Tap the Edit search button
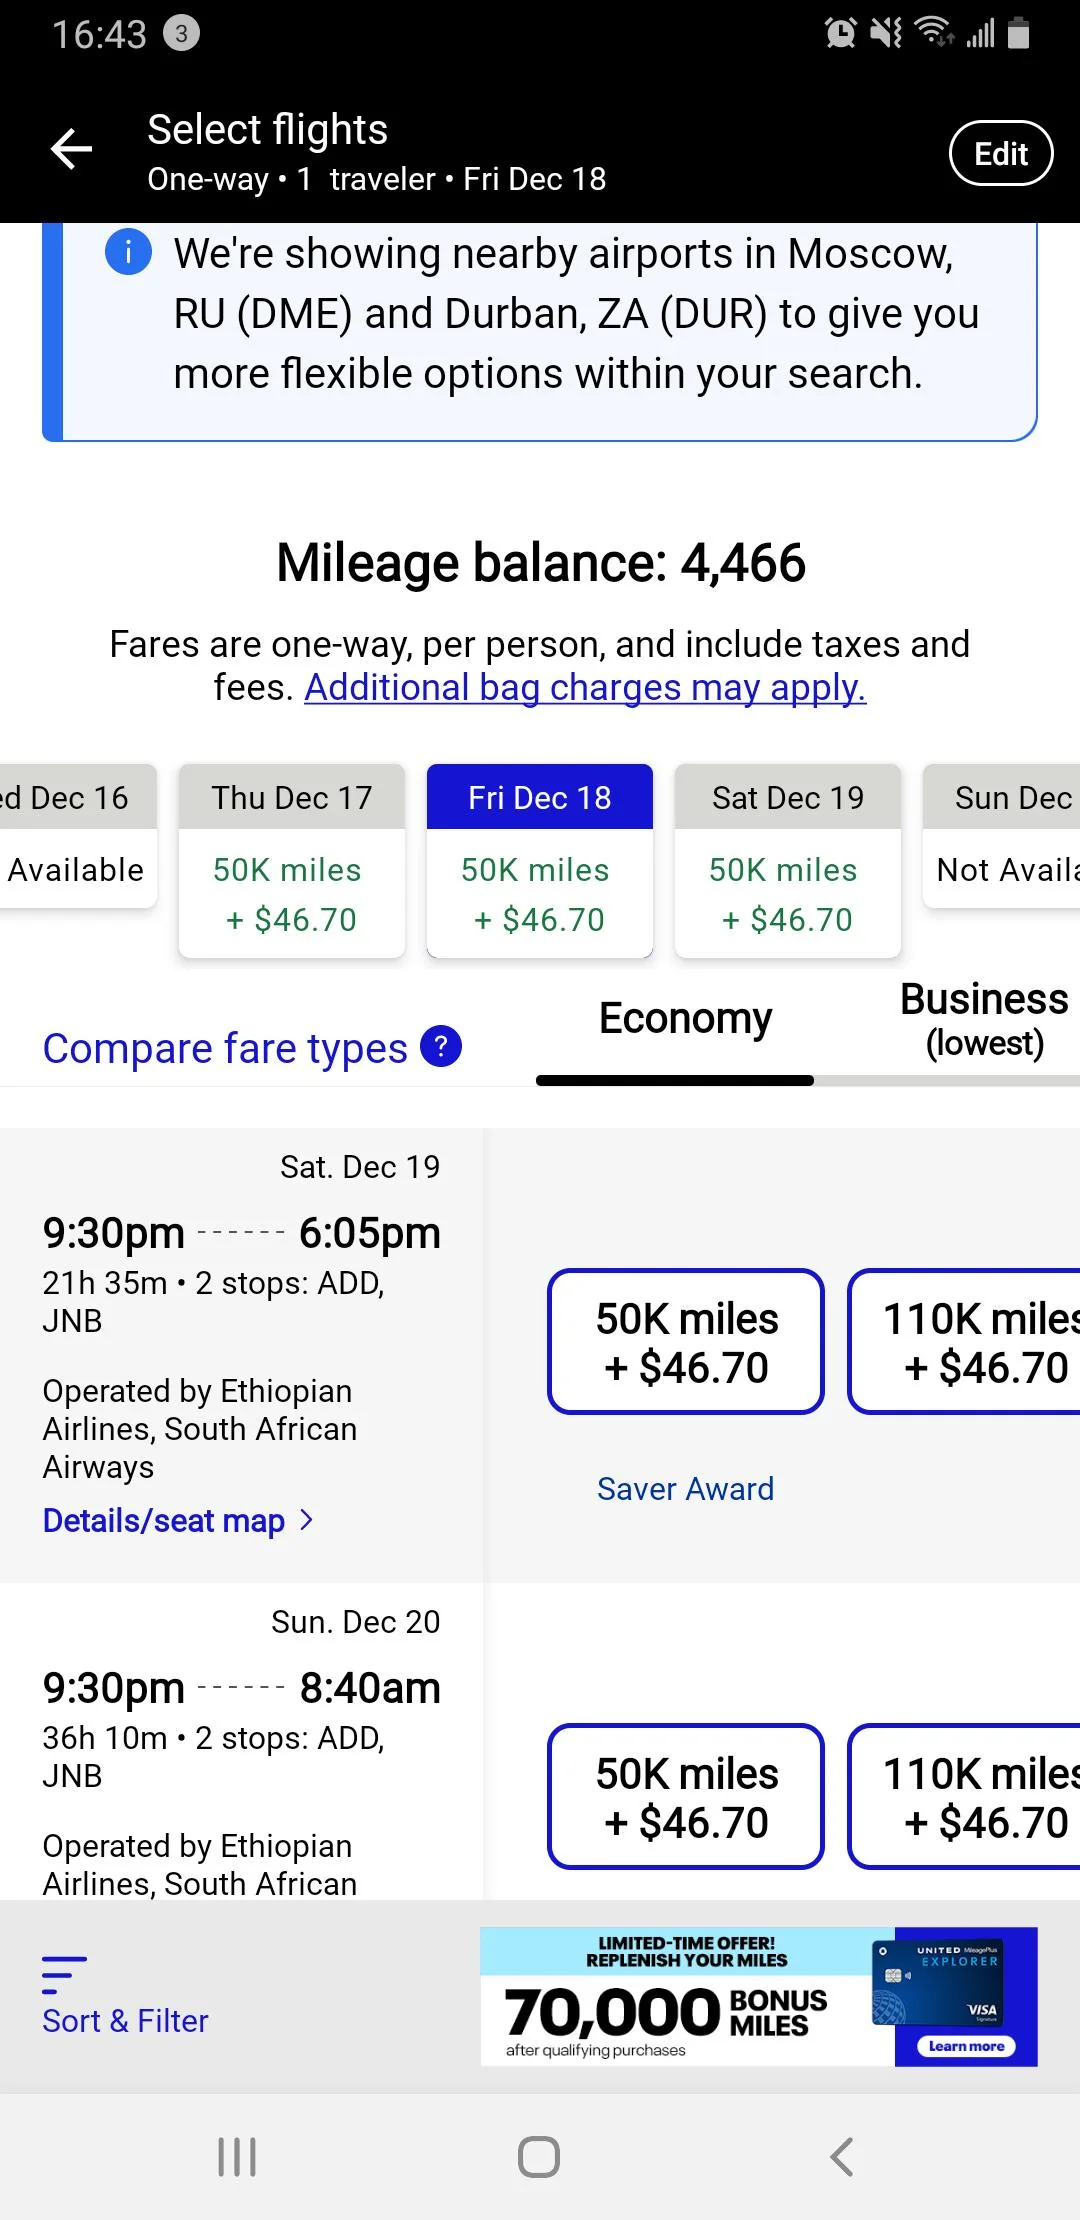The image size is (1080, 2220). click(1000, 153)
